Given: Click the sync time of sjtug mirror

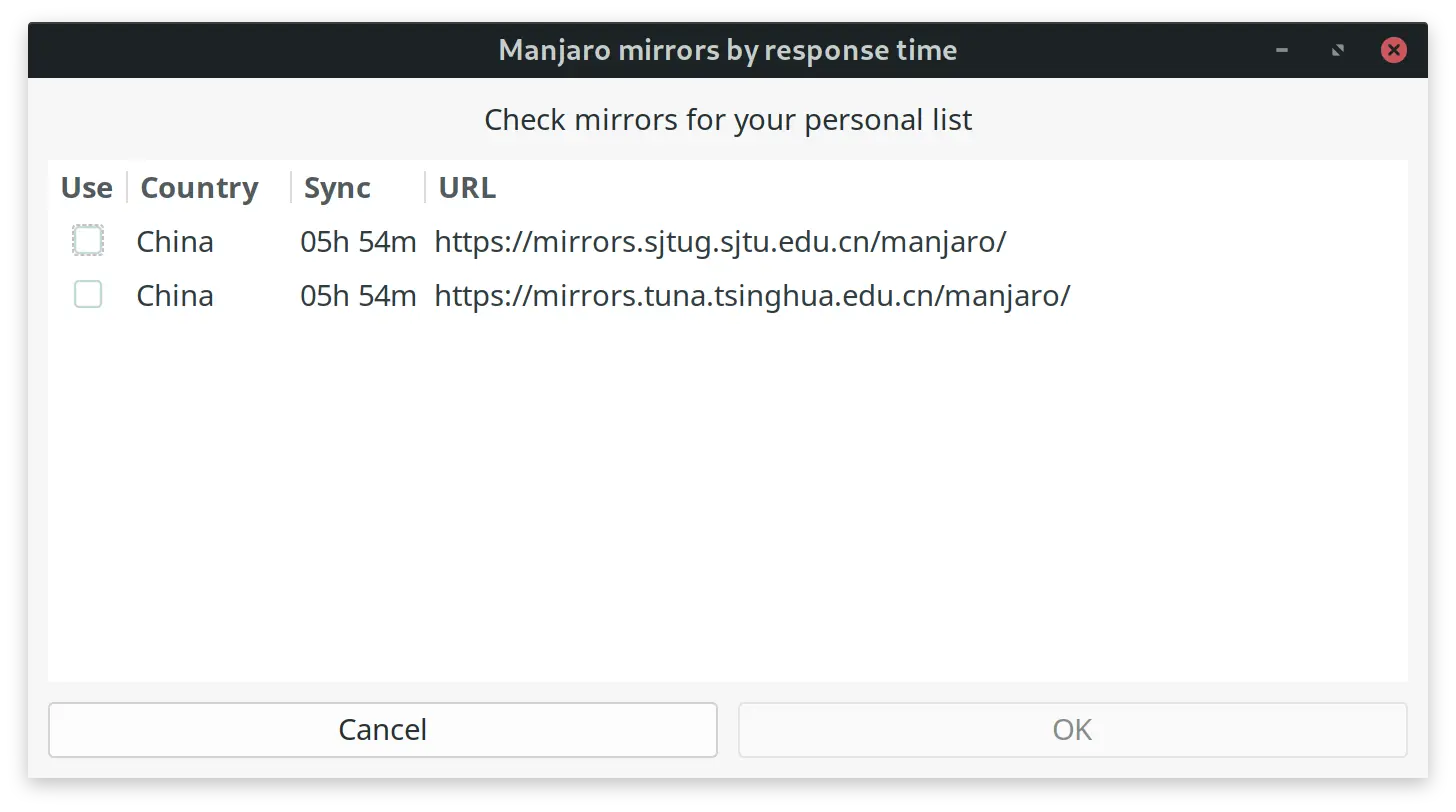Looking at the screenshot, I should pos(358,242).
